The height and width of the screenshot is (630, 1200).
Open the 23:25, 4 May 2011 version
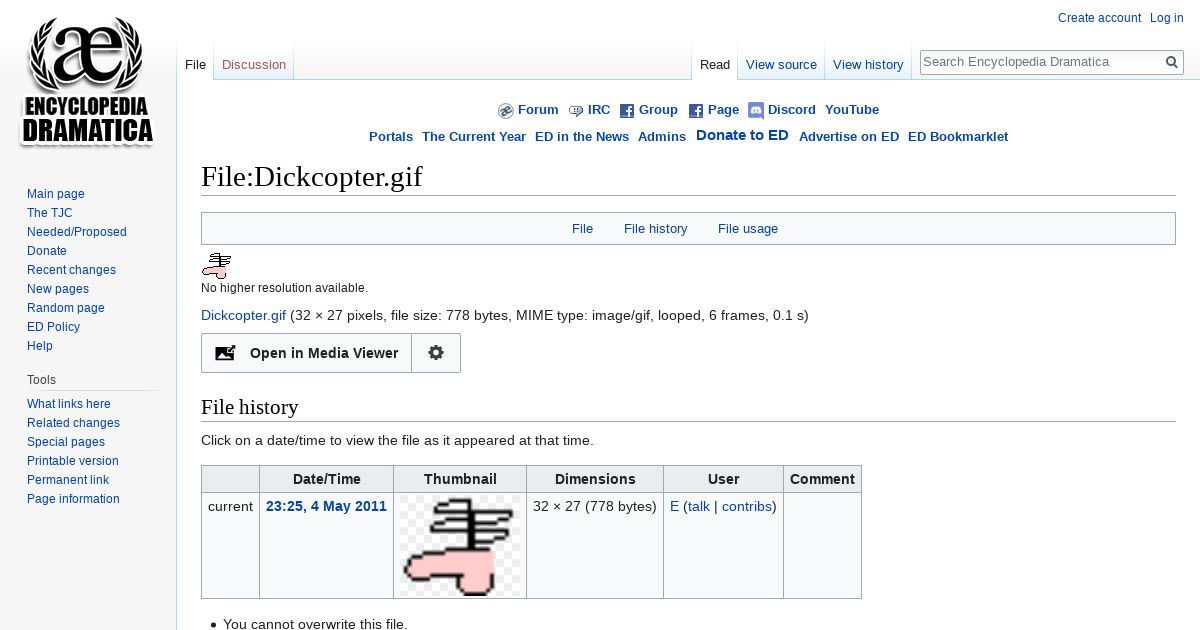(326, 507)
